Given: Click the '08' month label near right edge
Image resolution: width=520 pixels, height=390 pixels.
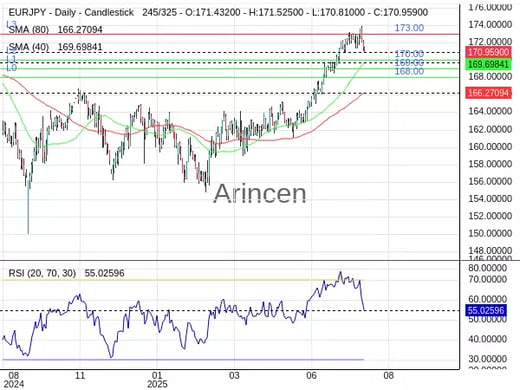Looking at the screenshot, I should 388,376.
